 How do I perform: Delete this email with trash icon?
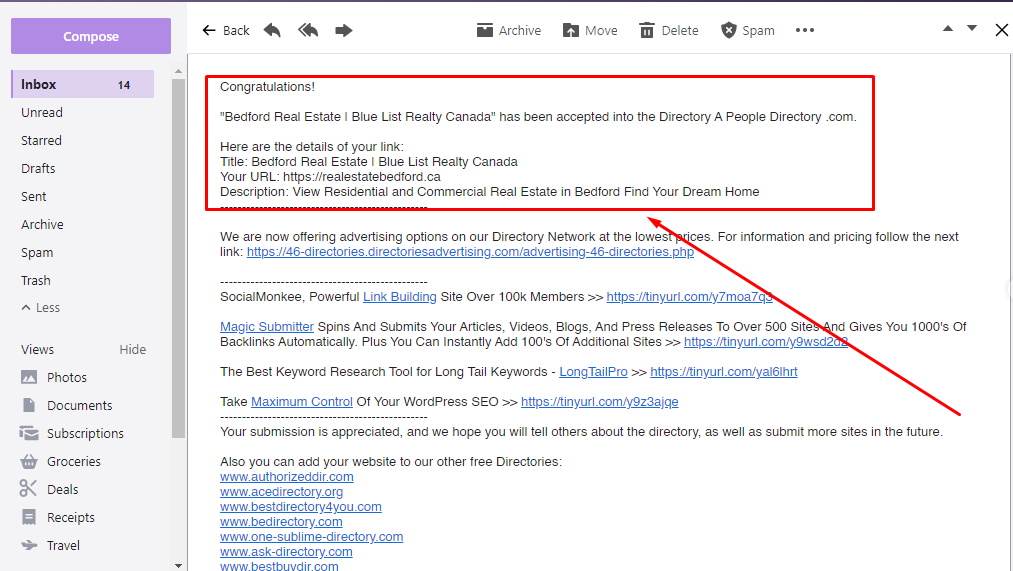pos(669,30)
